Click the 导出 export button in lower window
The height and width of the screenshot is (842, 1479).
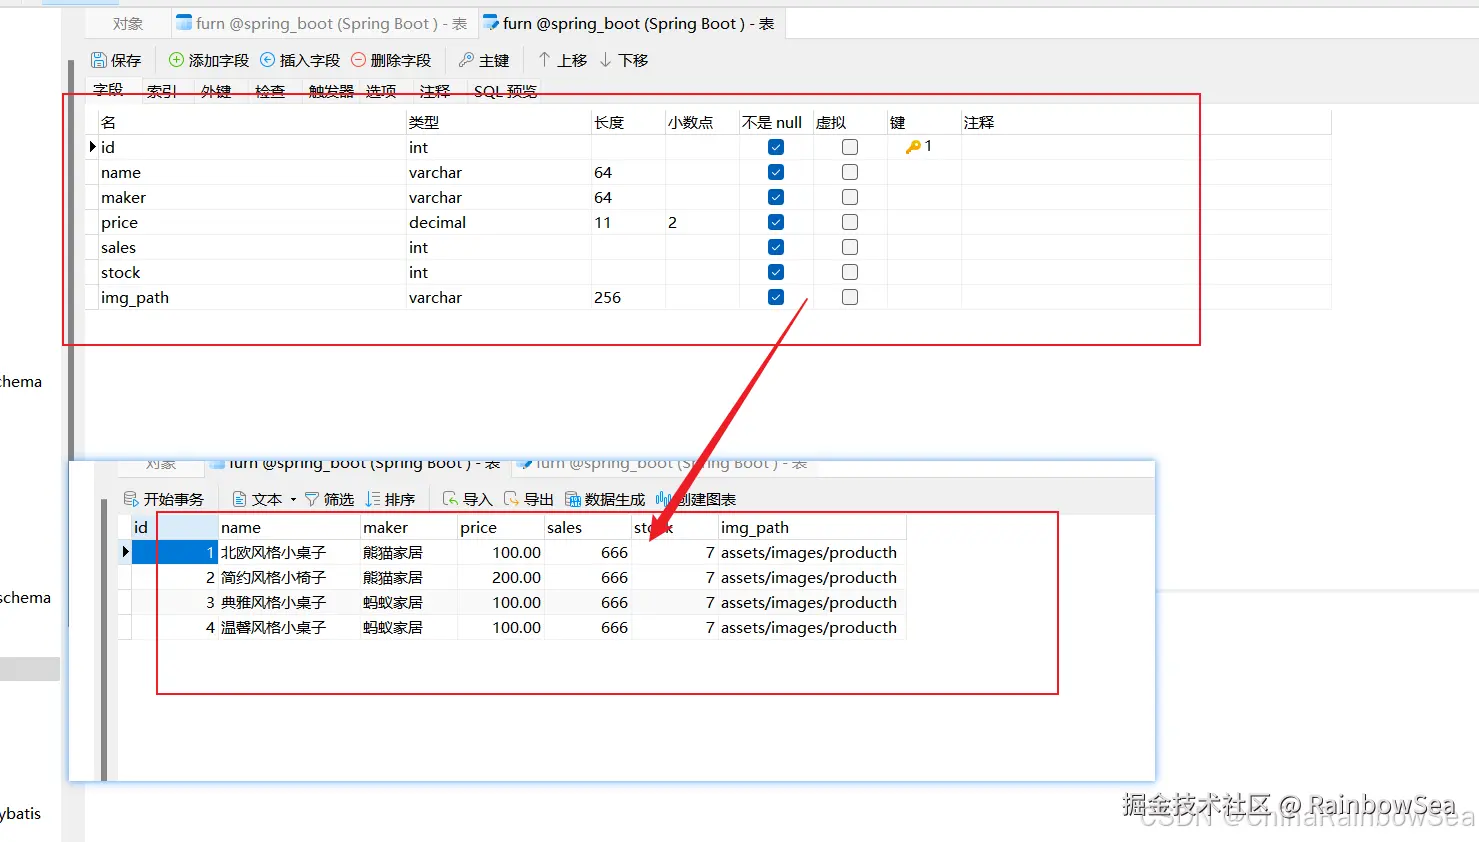528,499
